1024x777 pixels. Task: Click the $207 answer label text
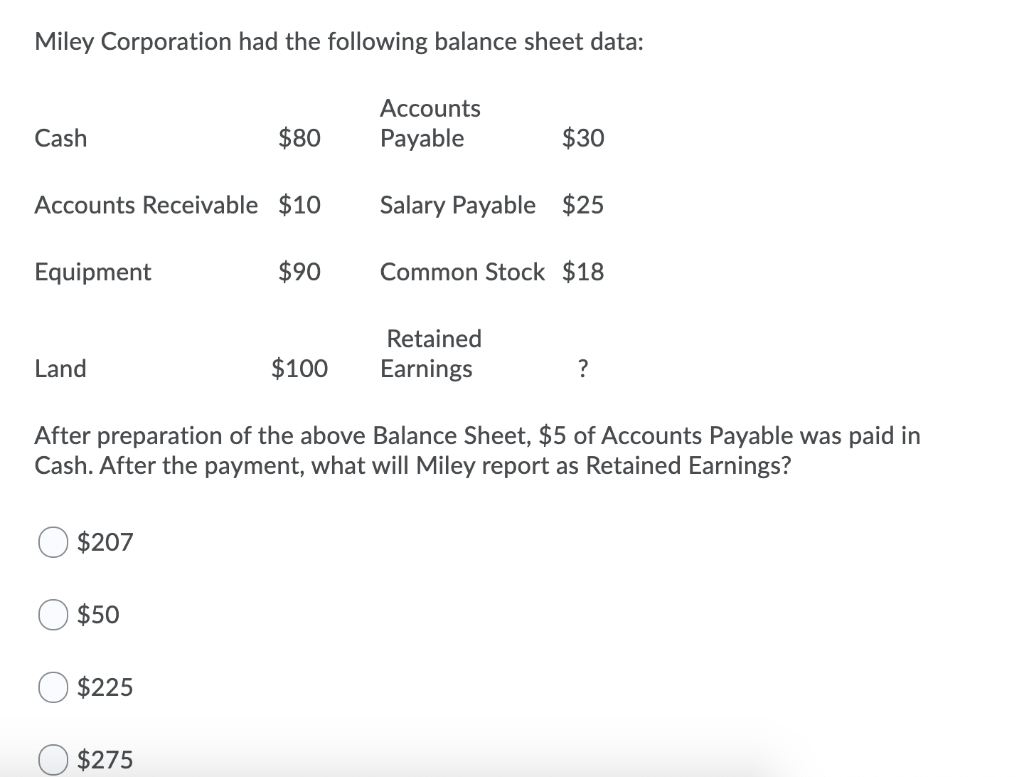click(x=105, y=542)
